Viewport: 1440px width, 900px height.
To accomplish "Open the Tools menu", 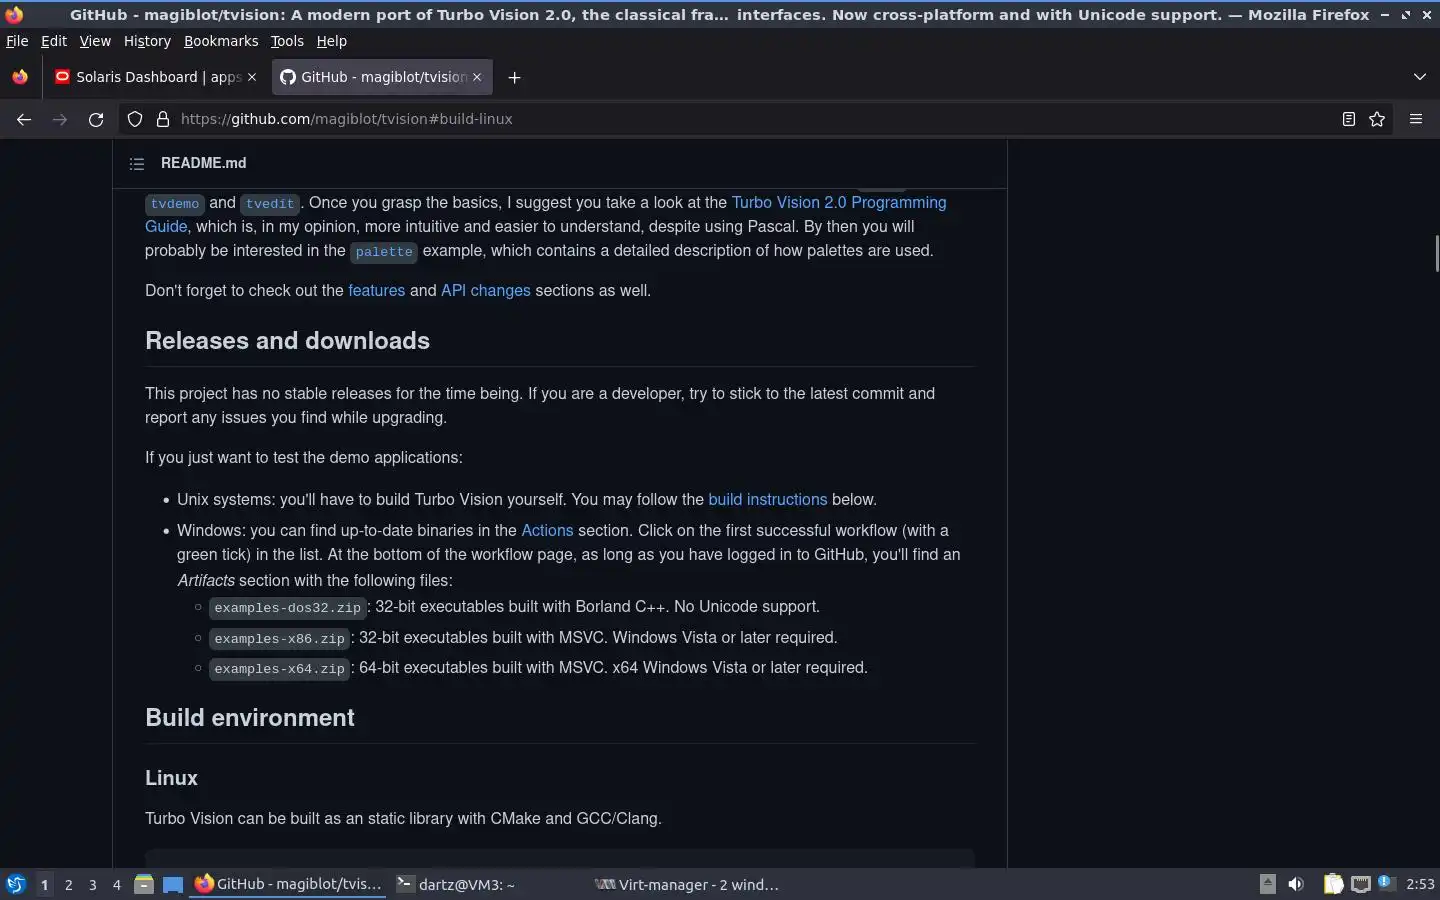I will coord(287,41).
